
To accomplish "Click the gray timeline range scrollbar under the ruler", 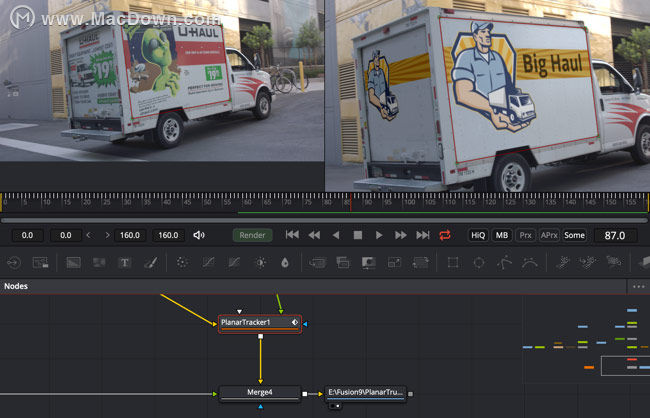I will pos(325,221).
